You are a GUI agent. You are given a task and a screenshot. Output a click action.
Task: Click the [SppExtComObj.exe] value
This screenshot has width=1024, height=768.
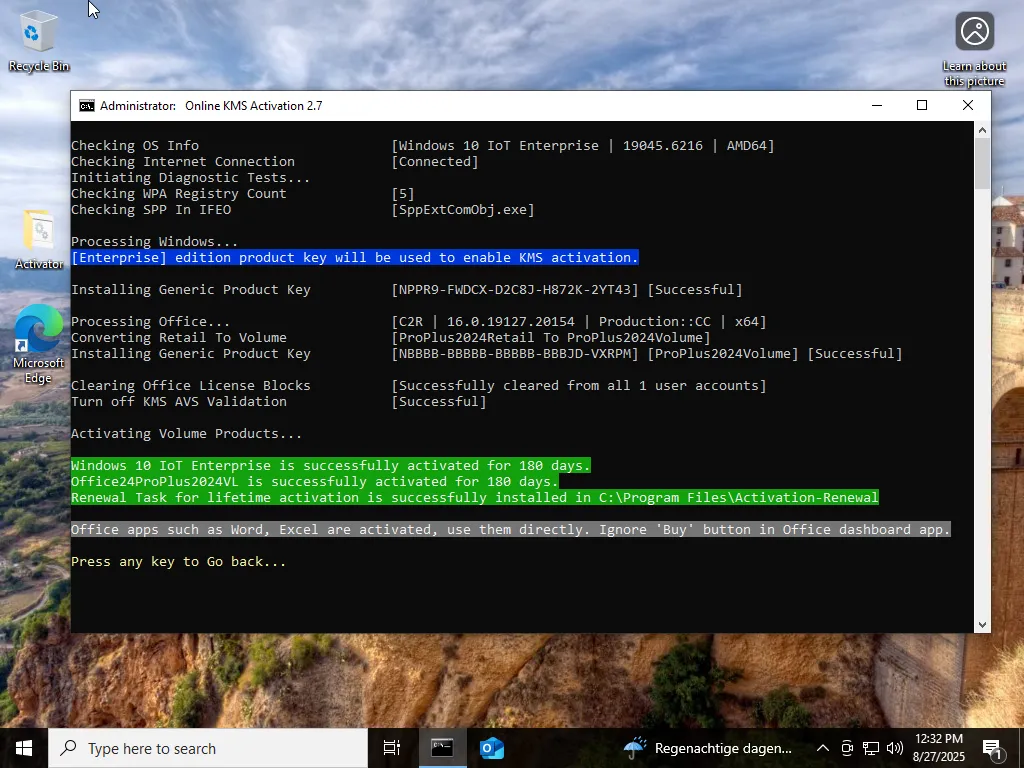tap(463, 210)
